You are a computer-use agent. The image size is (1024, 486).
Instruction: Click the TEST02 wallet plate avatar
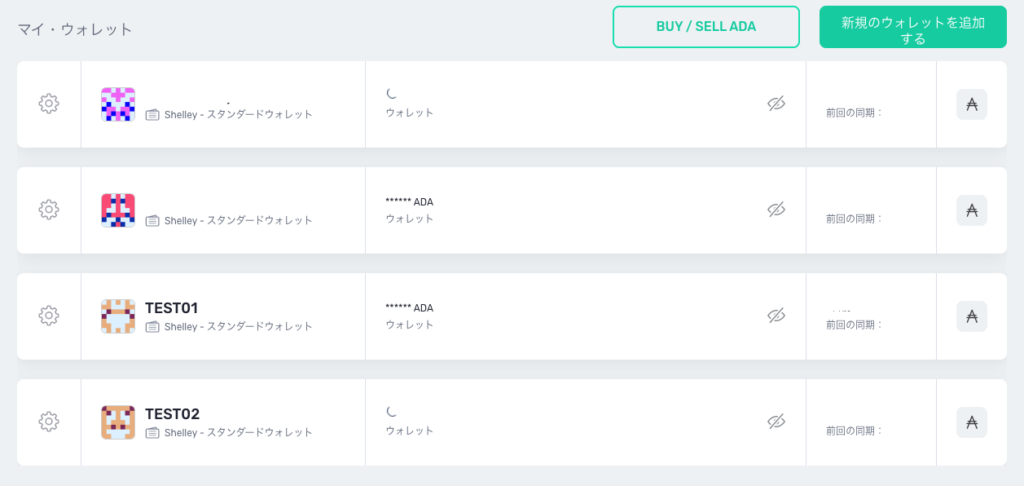pyautogui.click(x=118, y=422)
